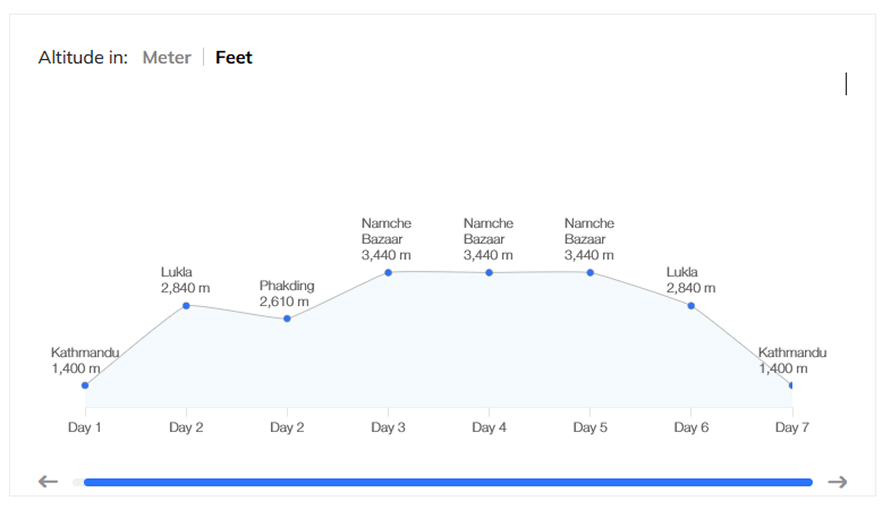Click the Day 7 axis label
This screenshot has width=887, height=526.
tap(791, 428)
